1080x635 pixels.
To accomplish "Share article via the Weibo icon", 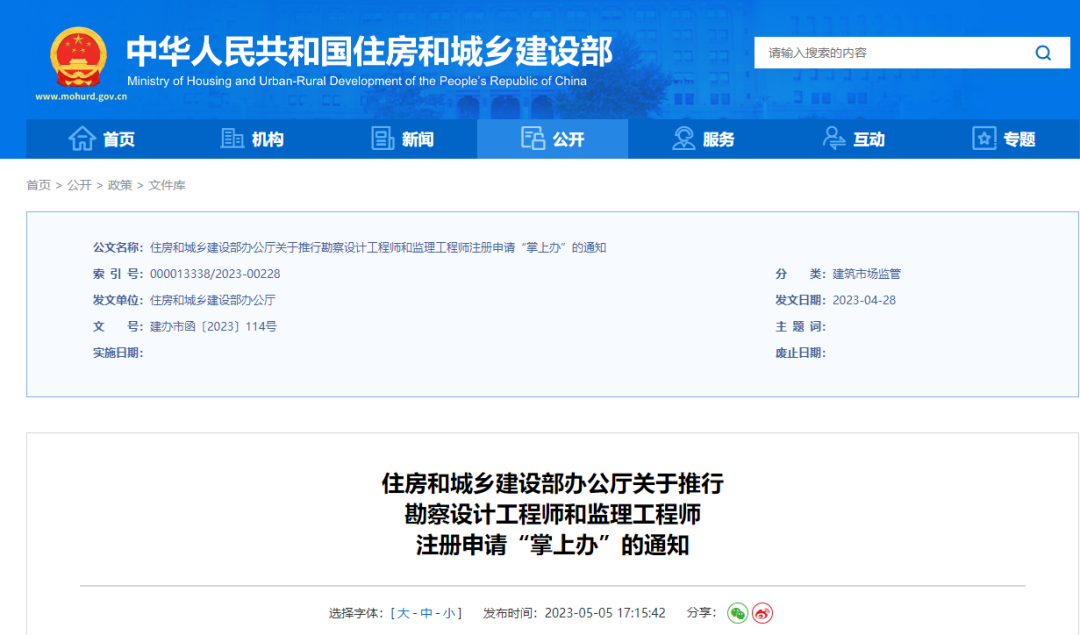I will tap(764, 615).
